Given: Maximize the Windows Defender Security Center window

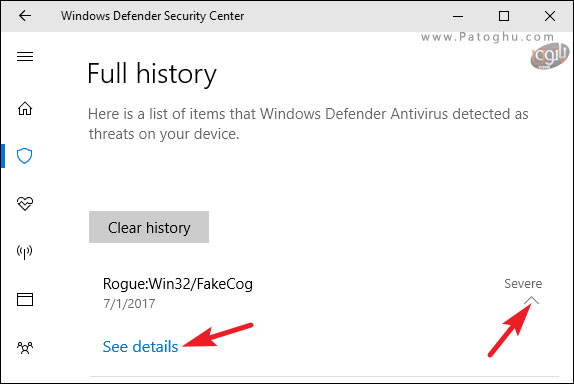Looking at the screenshot, I should [x=504, y=16].
